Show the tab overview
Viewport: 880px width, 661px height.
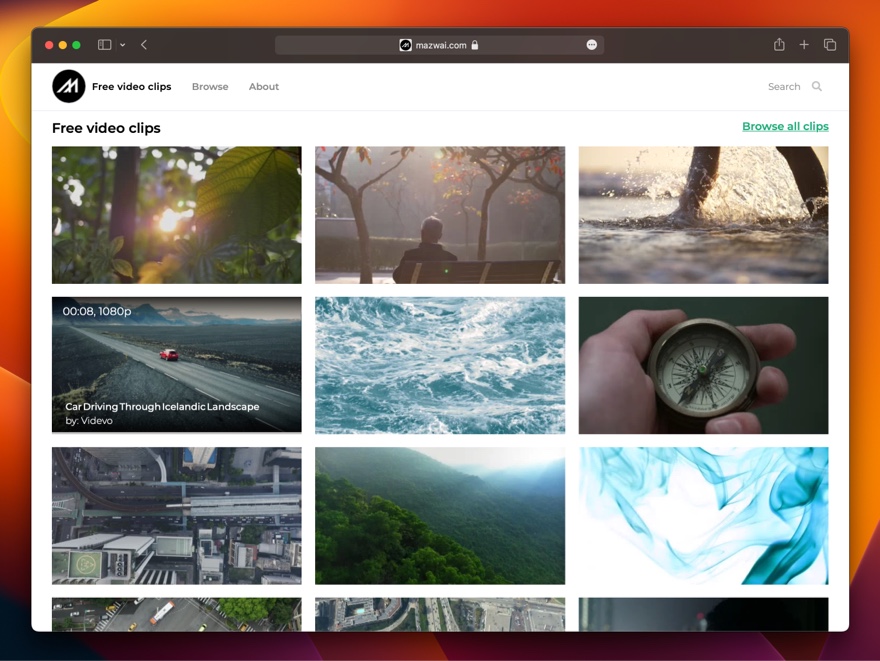[x=830, y=45]
